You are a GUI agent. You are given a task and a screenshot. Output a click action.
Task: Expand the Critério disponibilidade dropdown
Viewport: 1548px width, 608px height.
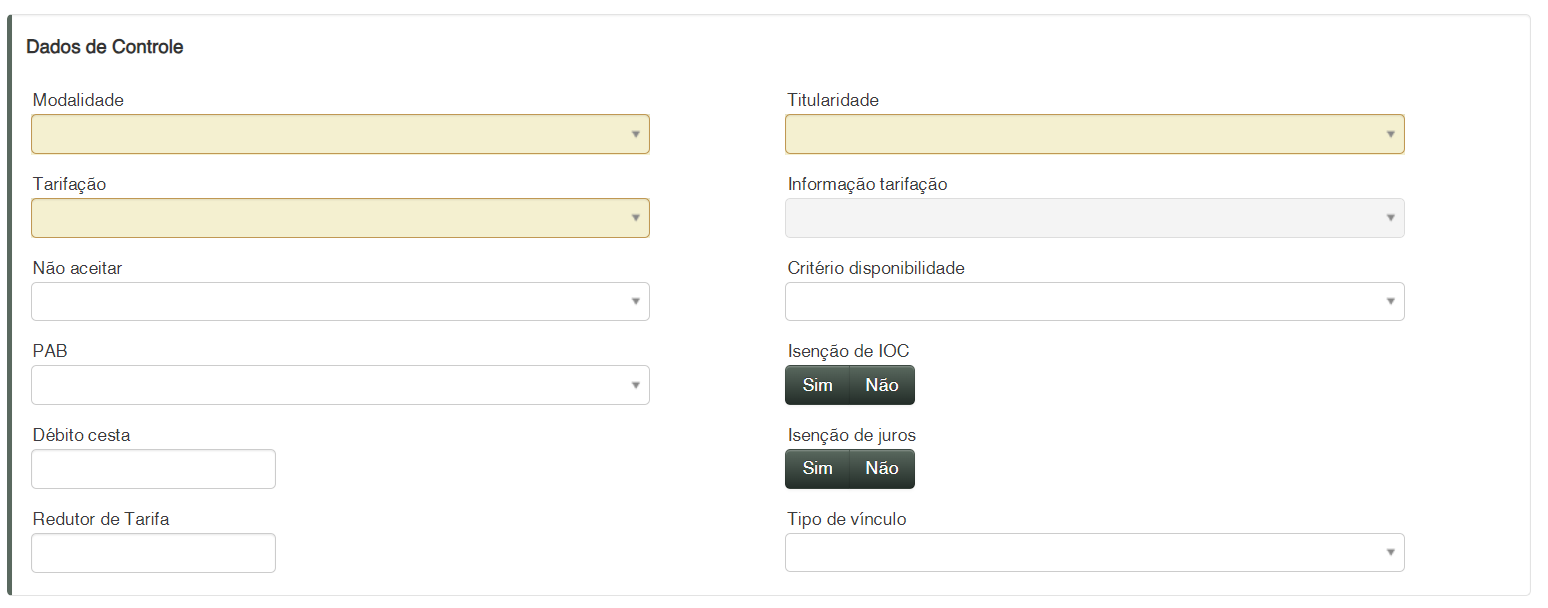tap(1094, 302)
